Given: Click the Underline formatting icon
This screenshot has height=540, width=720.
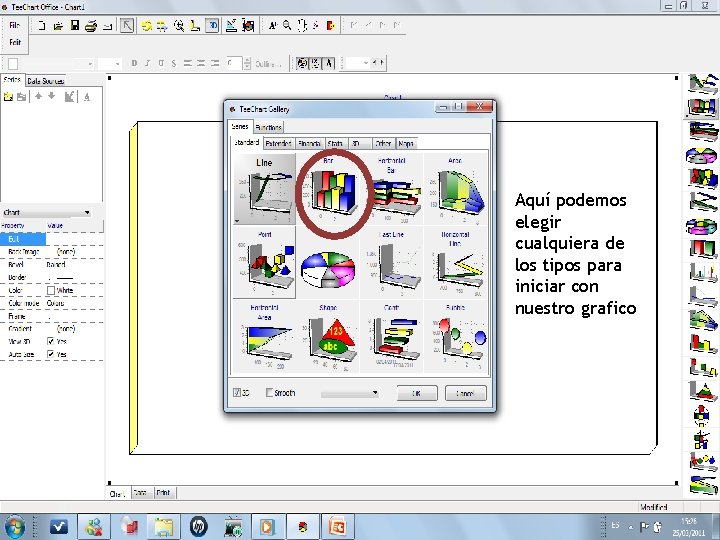Looking at the screenshot, I should click(x=161, y=63).
